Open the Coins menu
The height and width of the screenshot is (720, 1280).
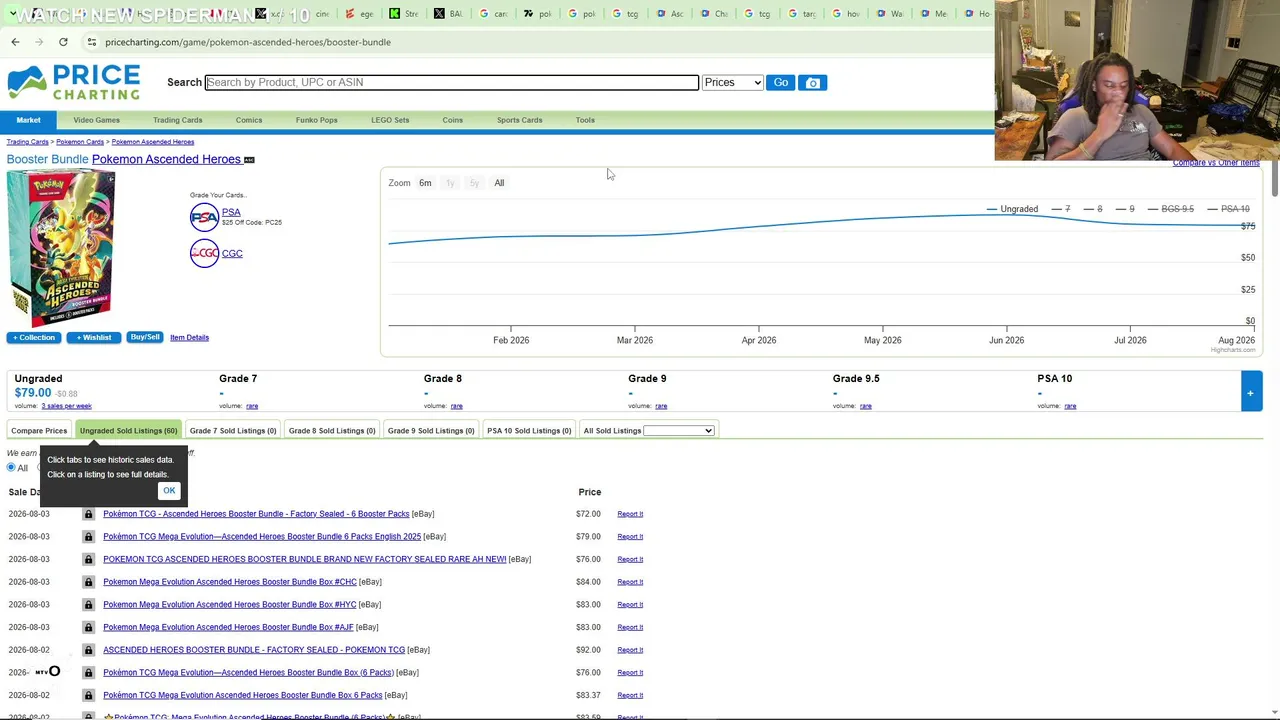(452, 120)
